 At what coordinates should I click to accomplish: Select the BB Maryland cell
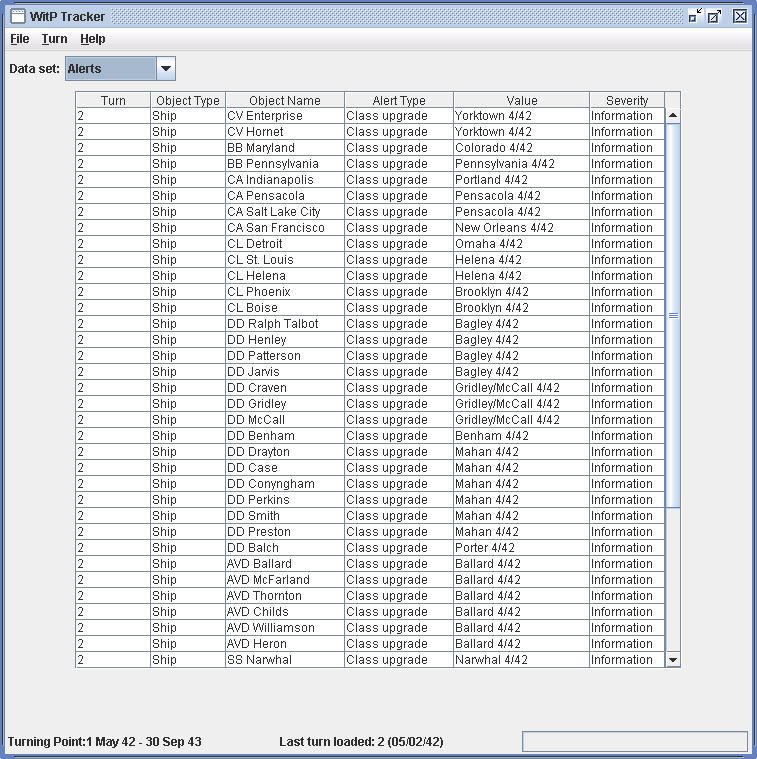click(x=285, y=148)
